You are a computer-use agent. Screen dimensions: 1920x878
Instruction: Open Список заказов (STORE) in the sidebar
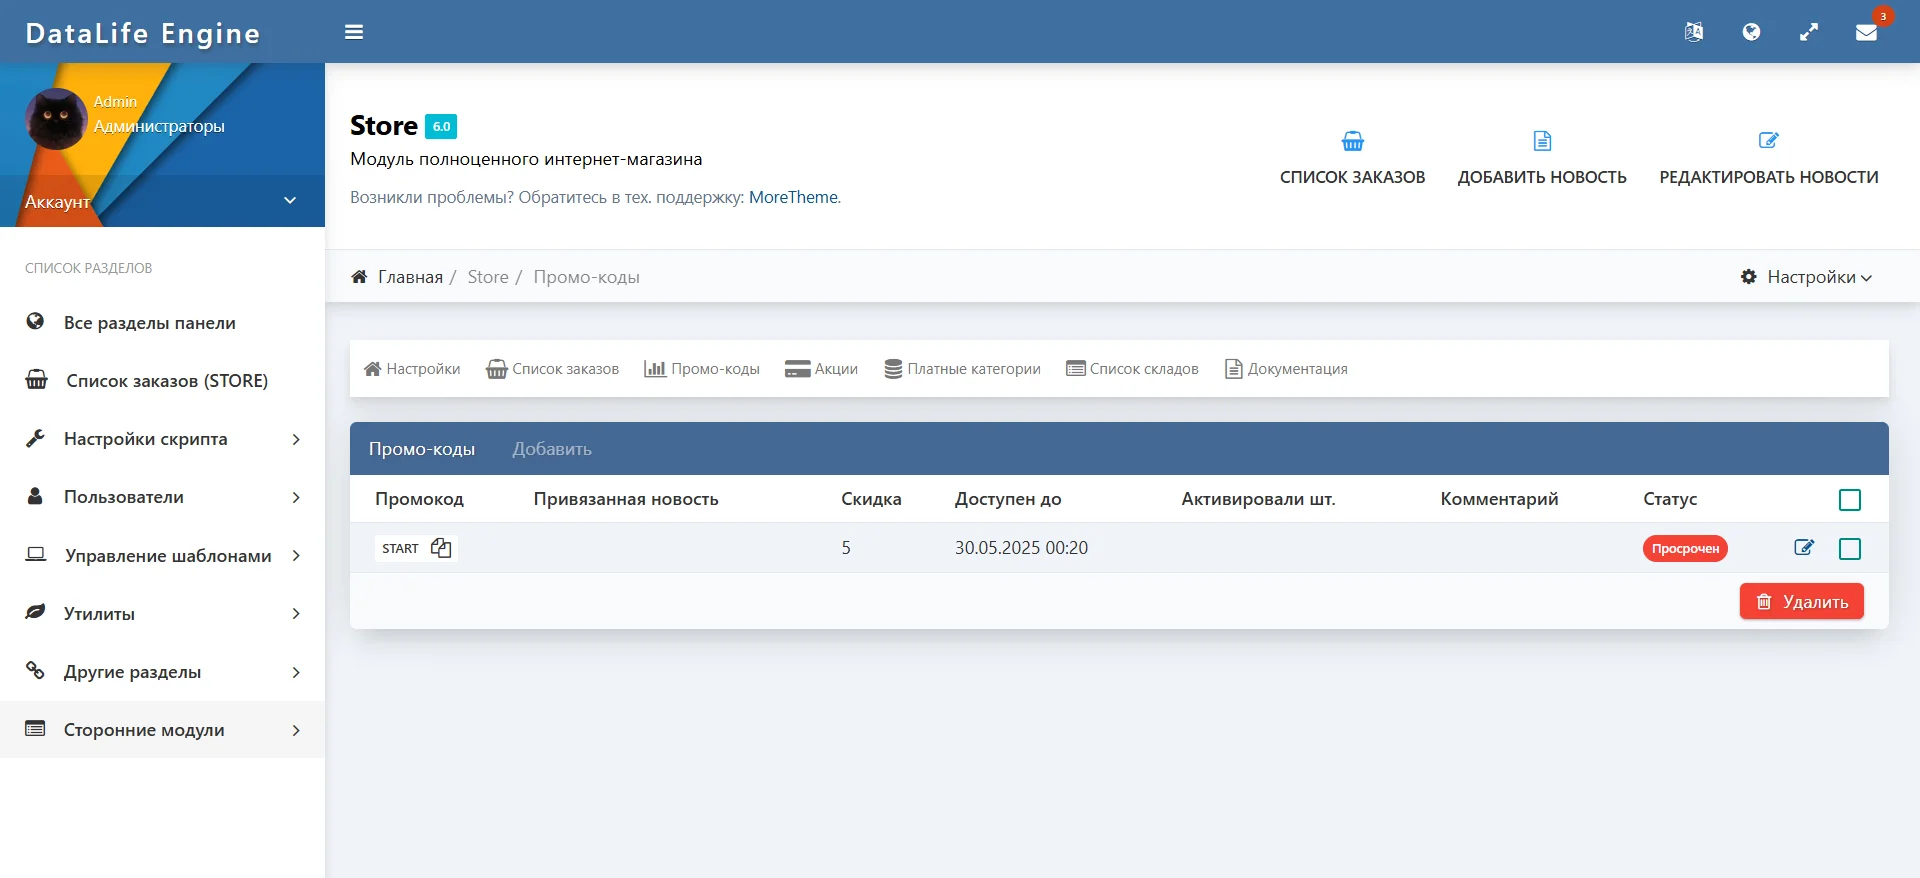167,381
